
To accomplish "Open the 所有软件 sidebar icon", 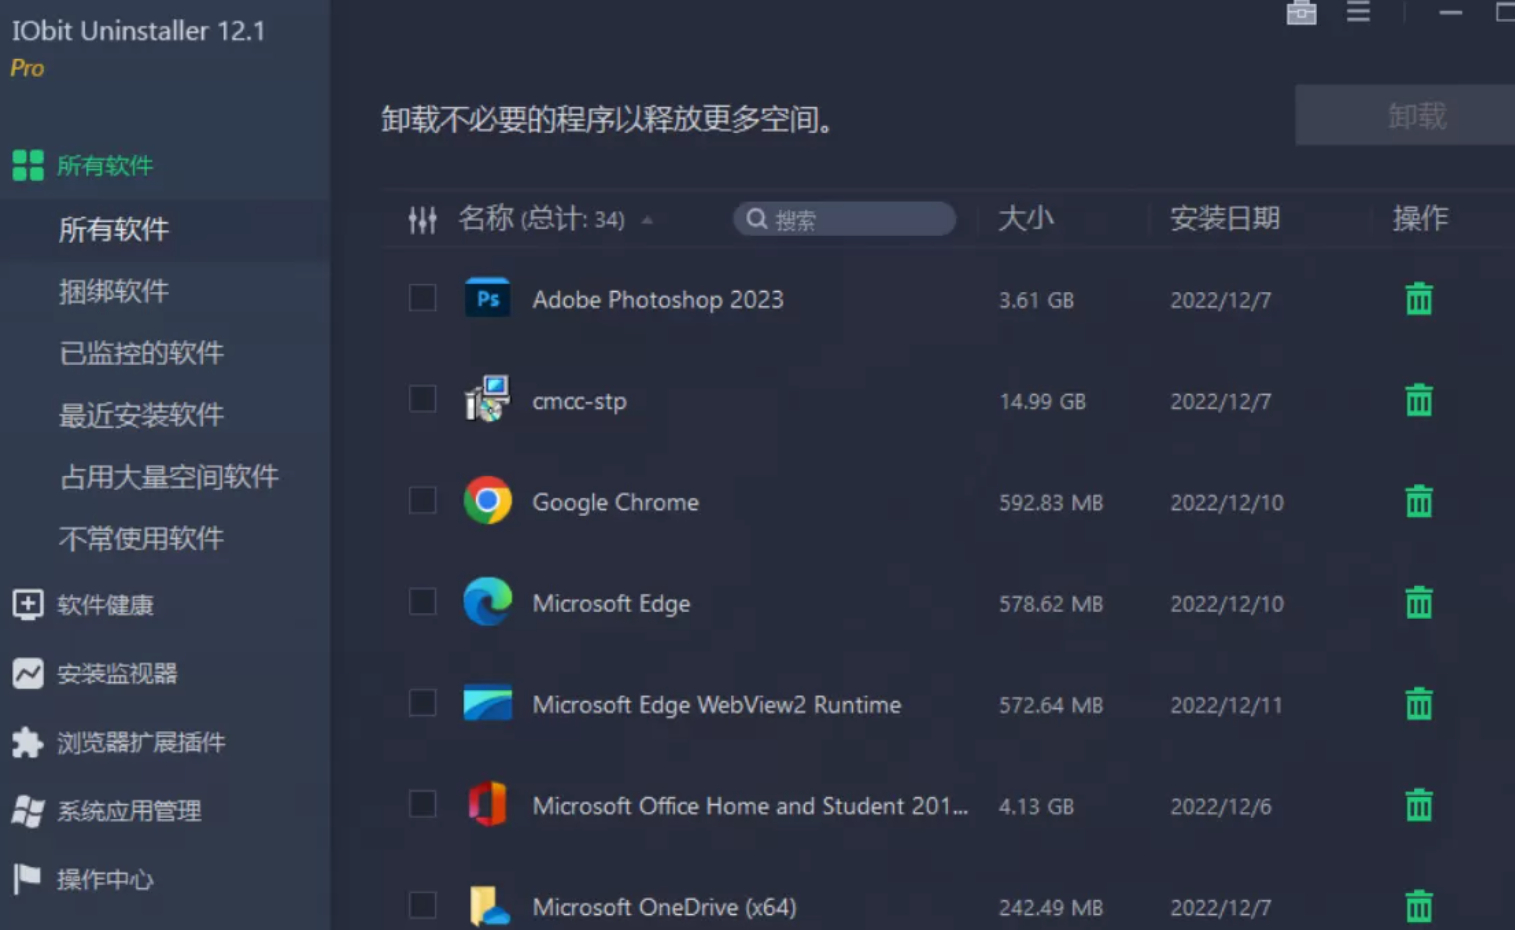I will pos(27,165).
